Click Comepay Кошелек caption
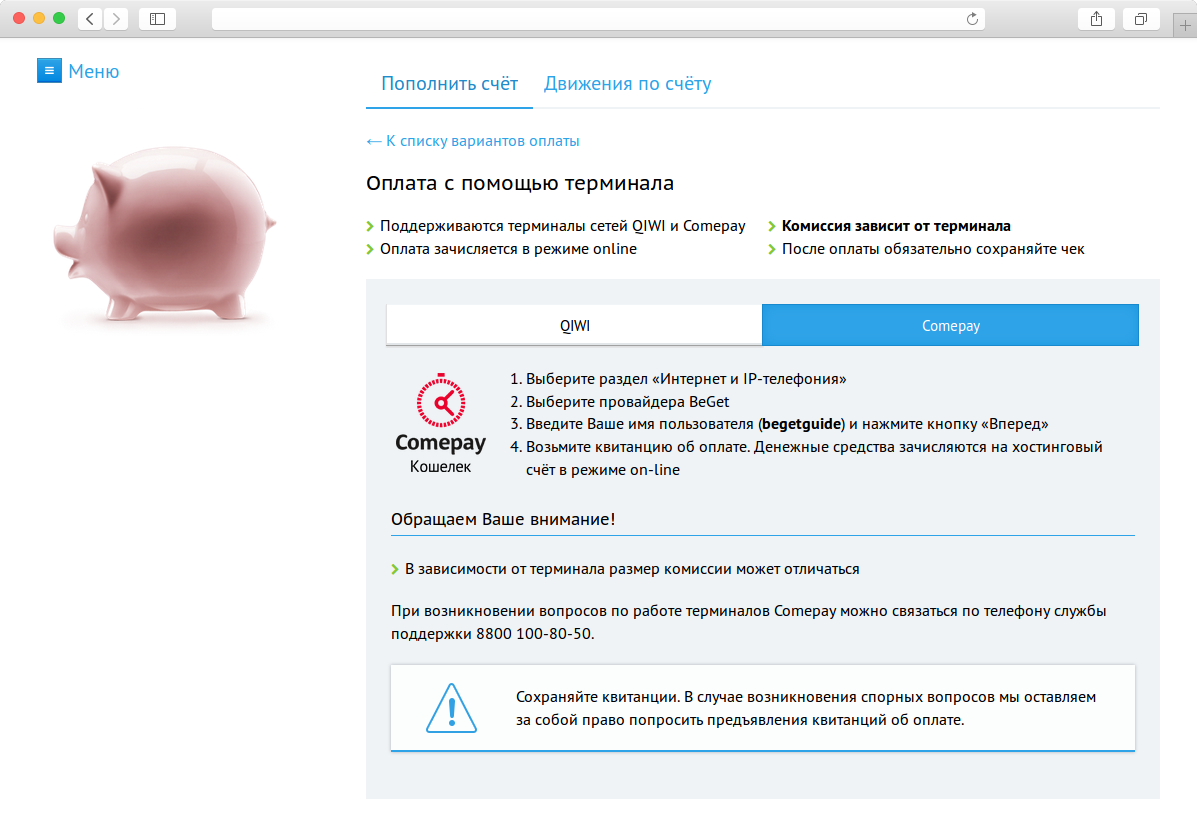The image size is (1197, 819). (x=440, y=453)
